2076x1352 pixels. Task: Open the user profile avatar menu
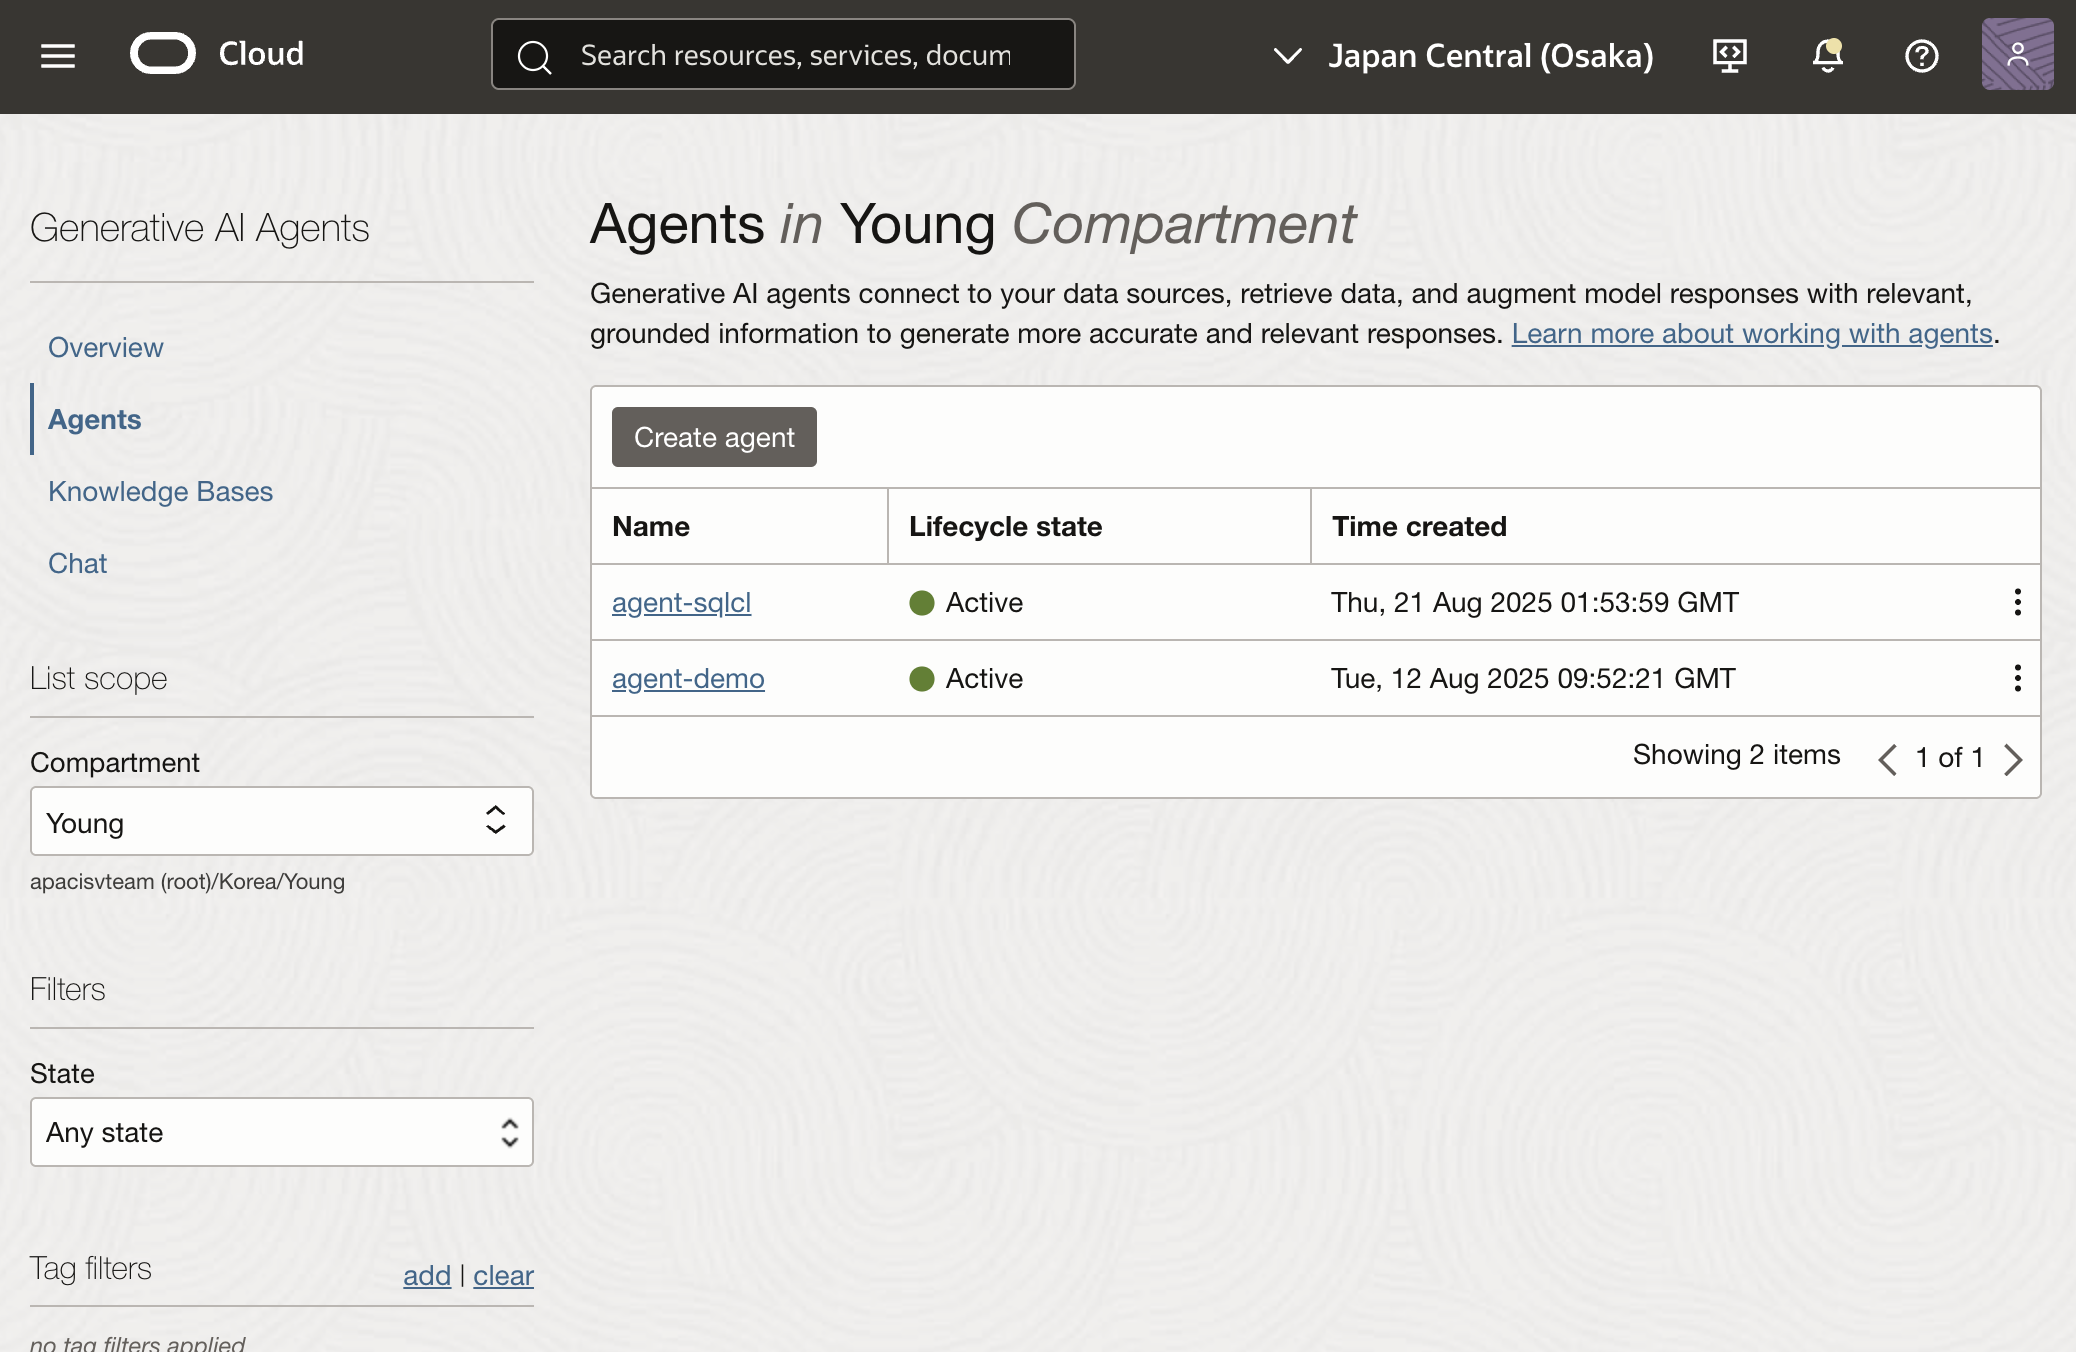[2017, 54]
